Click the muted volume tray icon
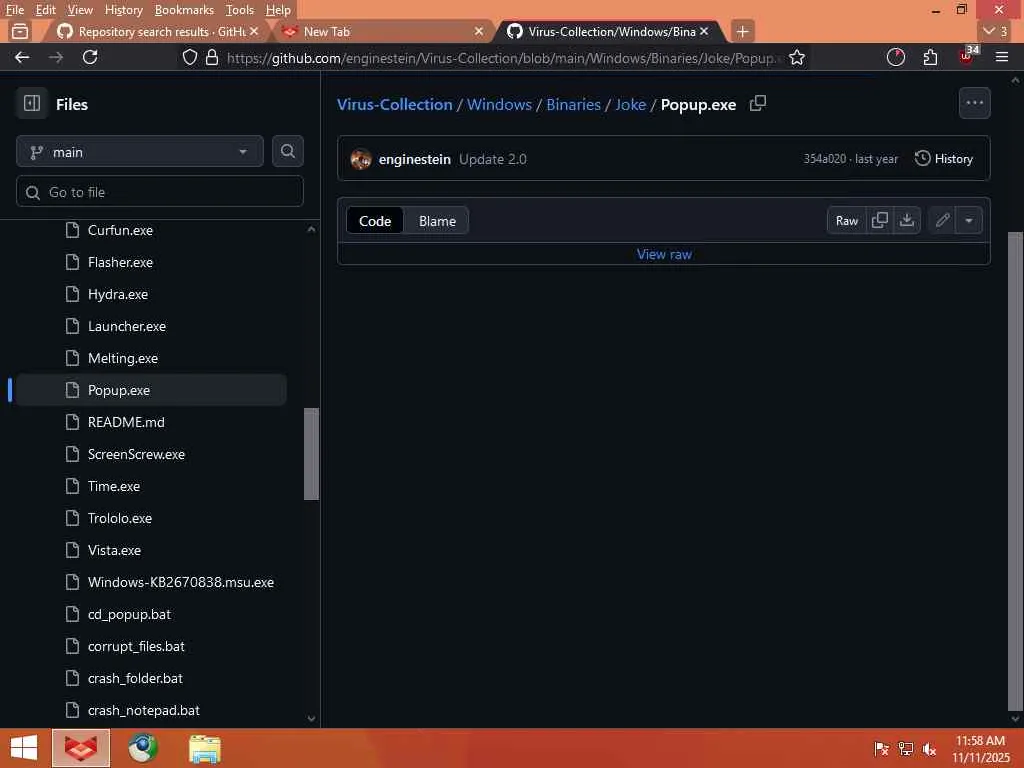The width and height of the screenshot is (1024, 768). point(929,749)
